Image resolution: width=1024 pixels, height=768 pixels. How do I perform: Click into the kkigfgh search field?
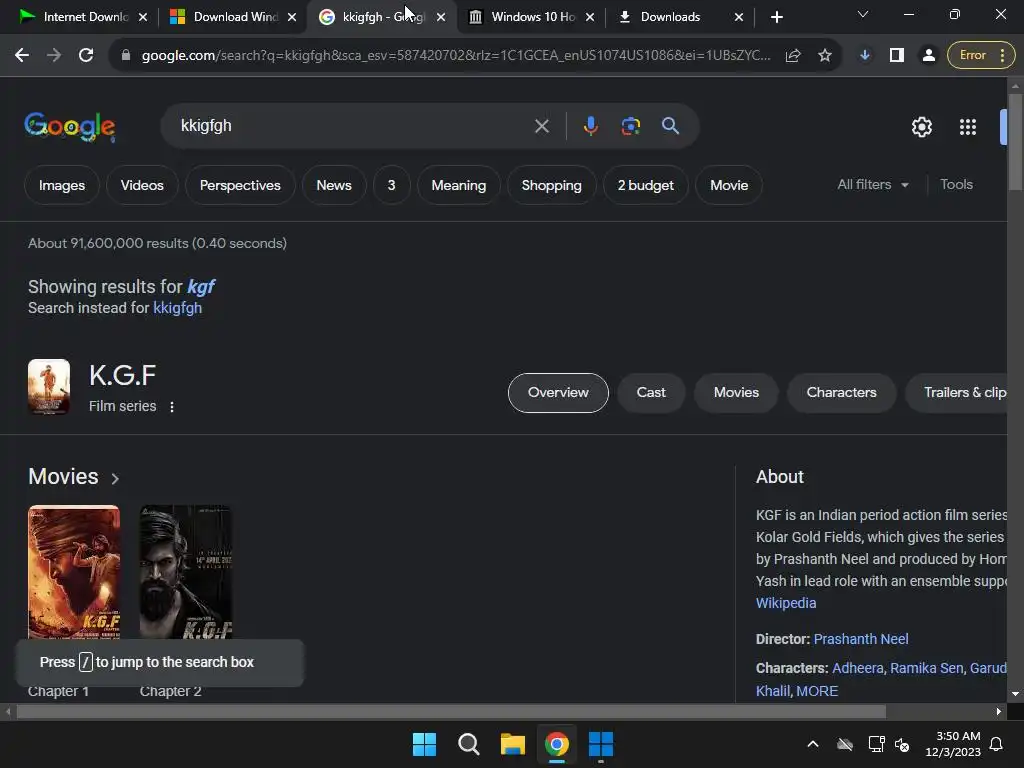point(353,126)
